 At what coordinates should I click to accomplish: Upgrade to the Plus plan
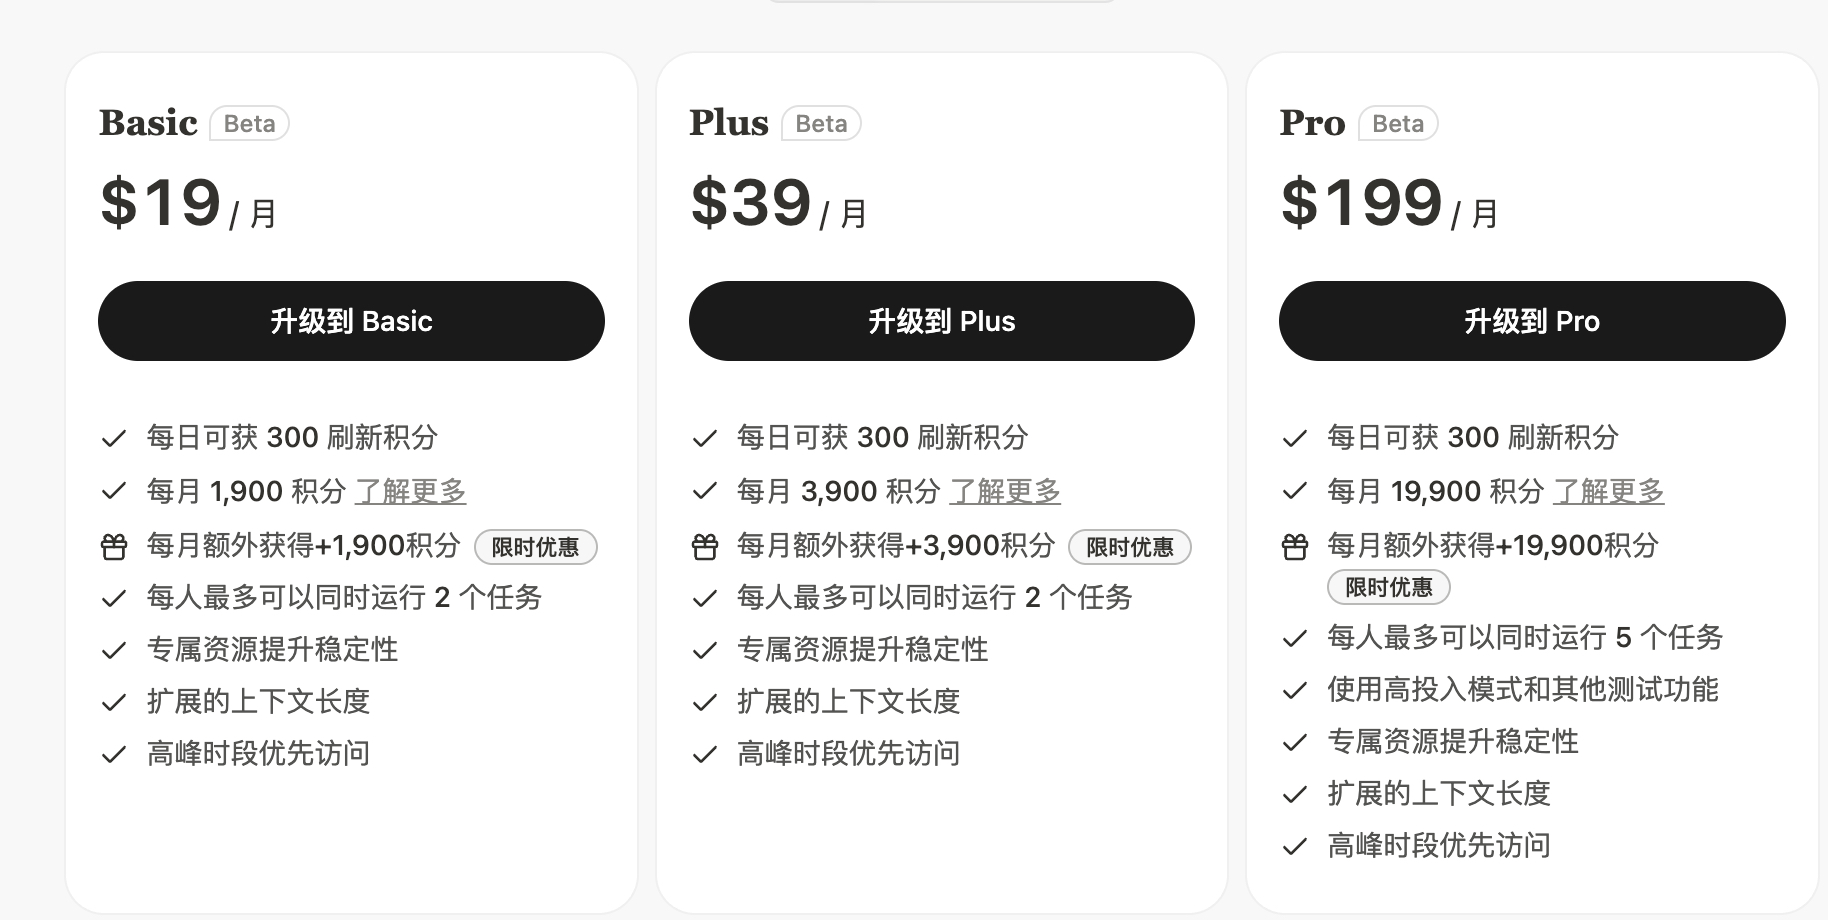tap(942, 321)
